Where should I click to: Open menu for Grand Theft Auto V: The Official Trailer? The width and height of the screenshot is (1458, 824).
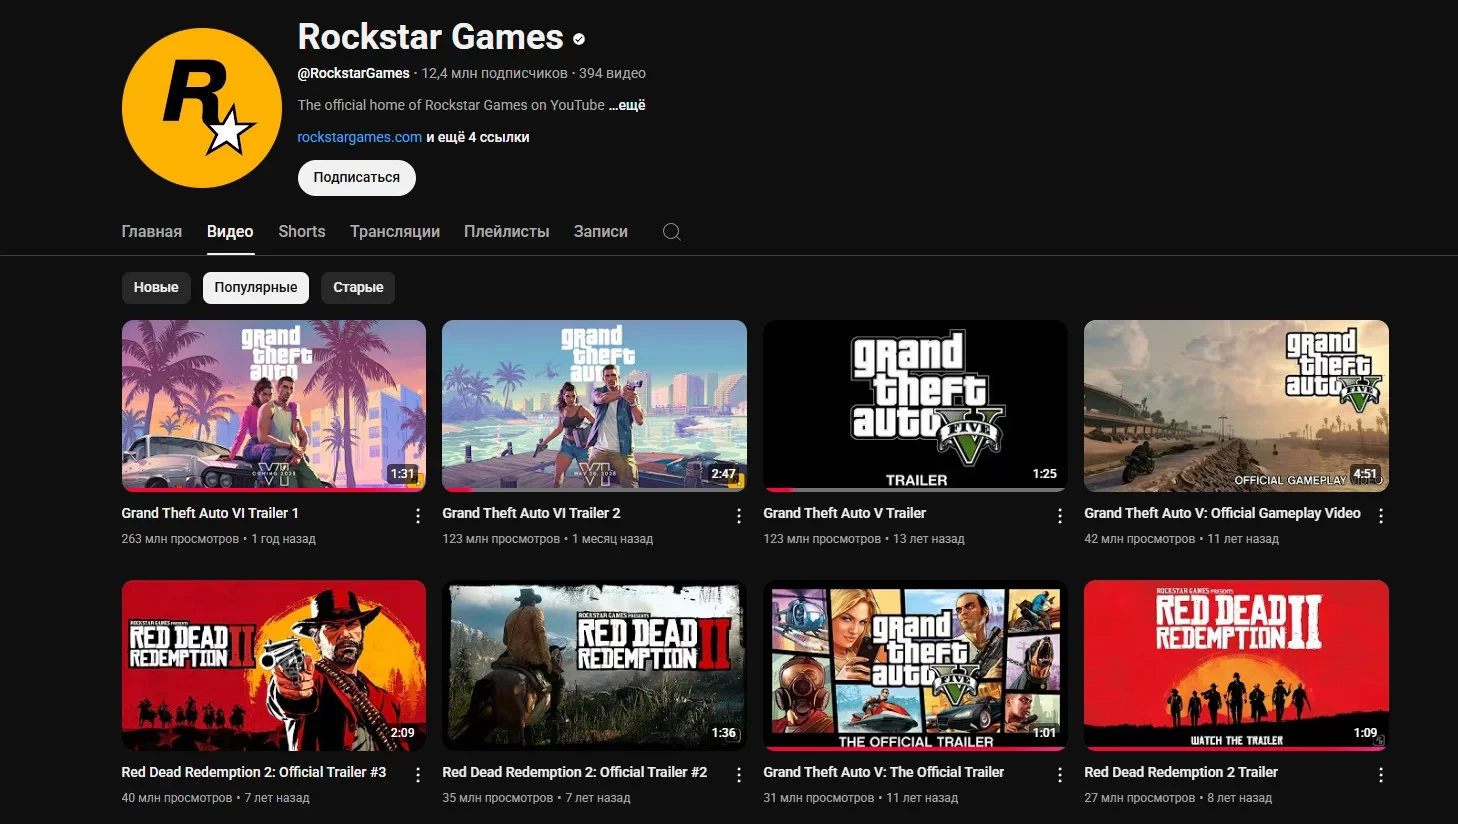point(1060,775)
